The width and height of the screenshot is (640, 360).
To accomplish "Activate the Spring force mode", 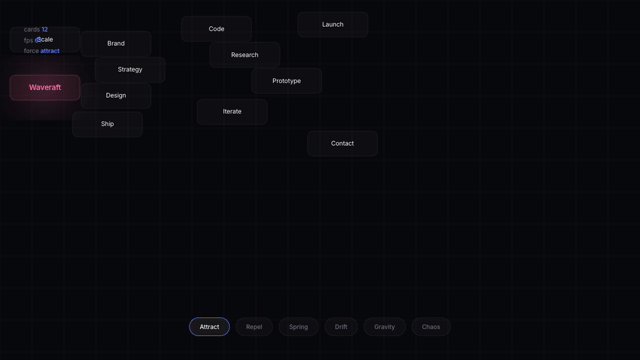I will click(298, 327).
